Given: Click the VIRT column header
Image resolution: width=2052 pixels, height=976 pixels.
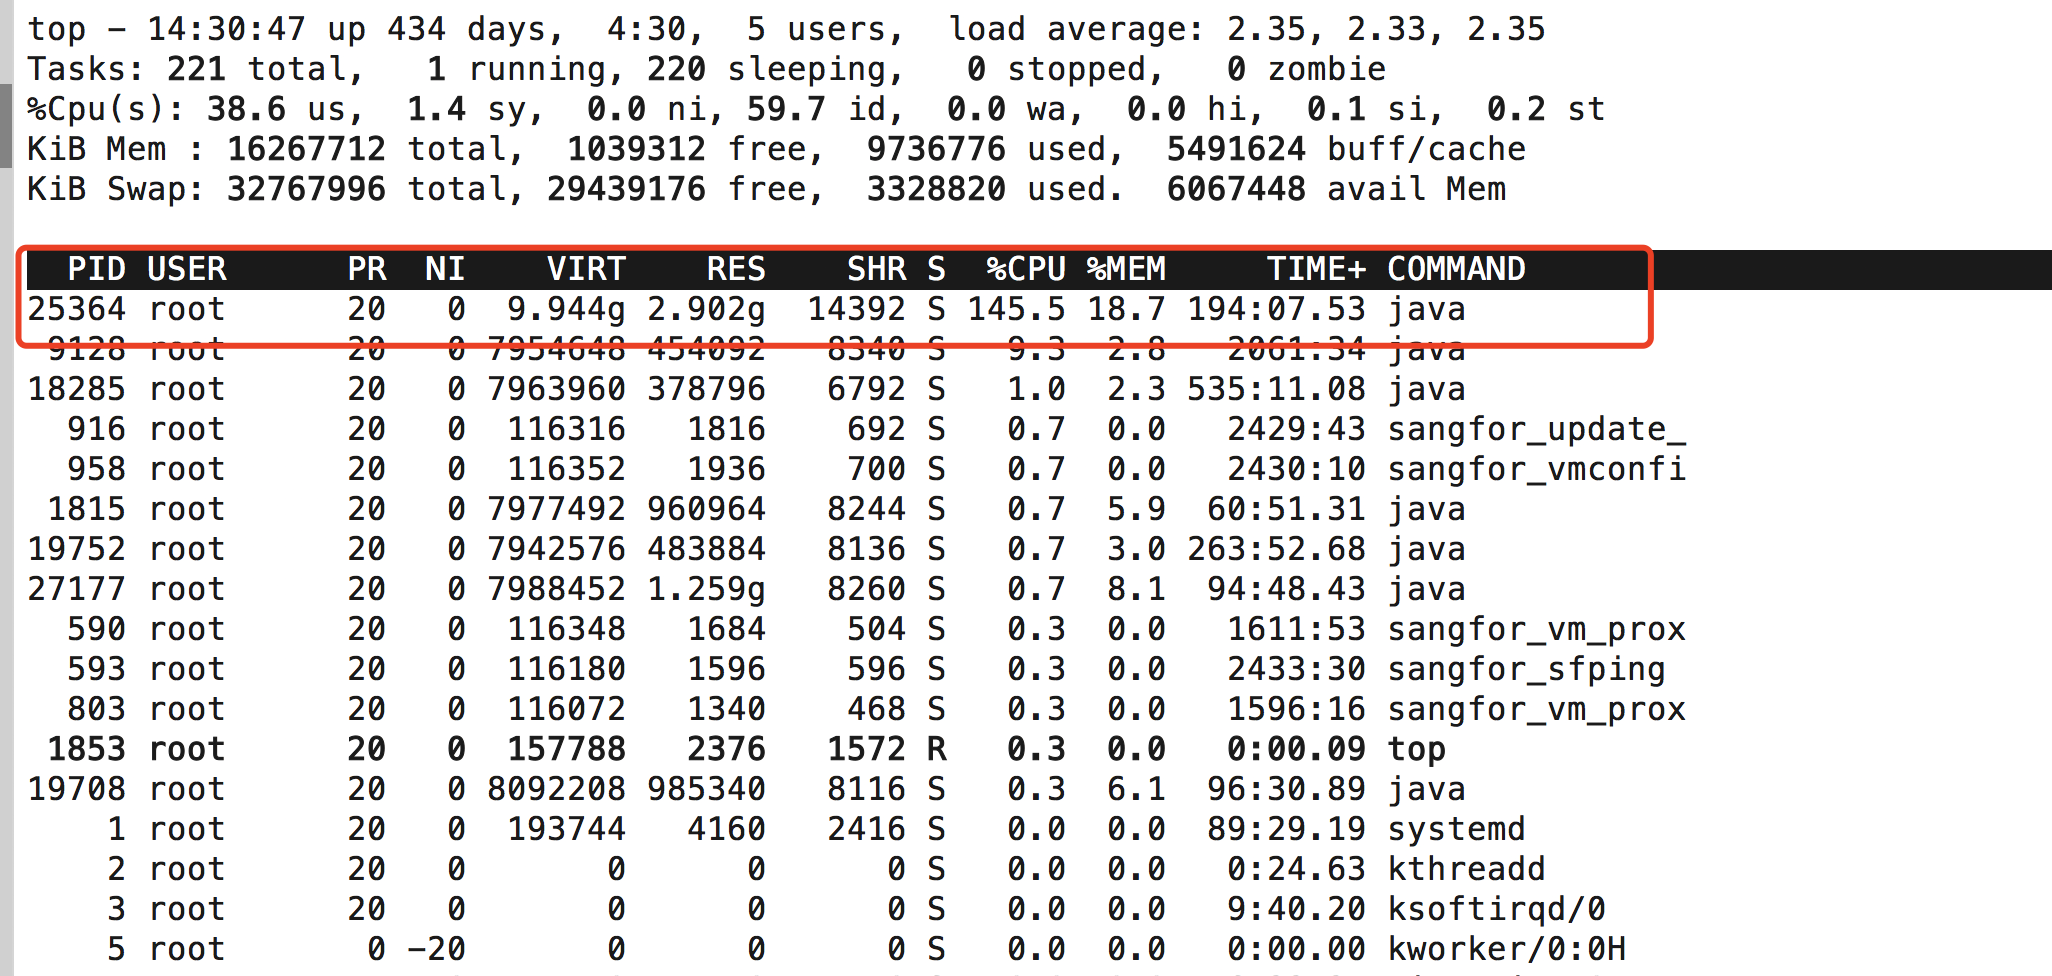Looking at the screenshot, I should pos(585,268).
